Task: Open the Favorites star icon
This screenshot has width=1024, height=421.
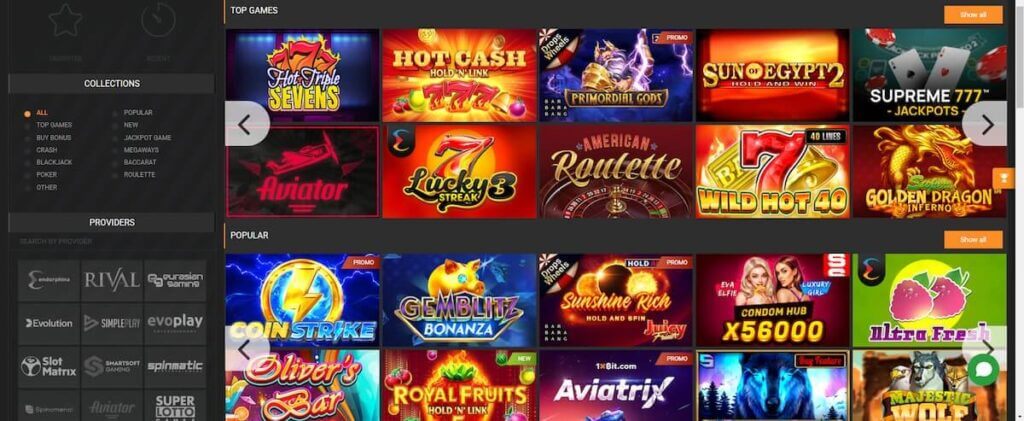Action: click(x=65, y=21)
